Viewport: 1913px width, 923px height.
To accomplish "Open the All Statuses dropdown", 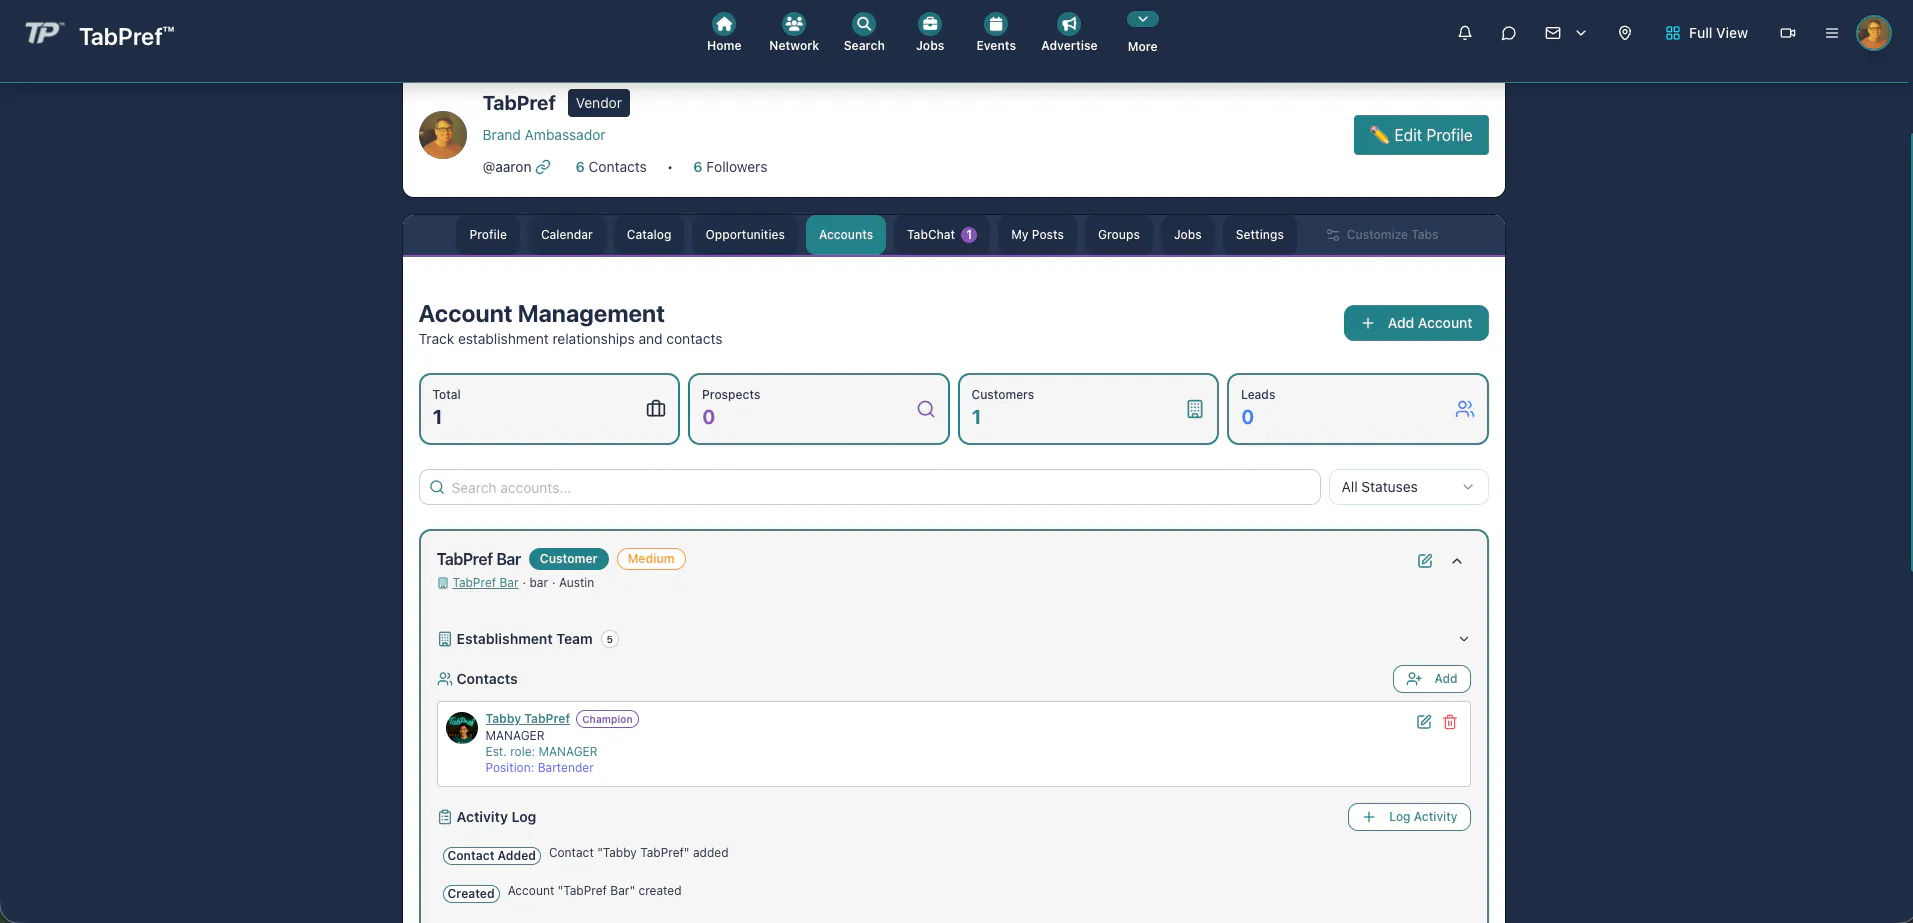I will (1408, 487).
